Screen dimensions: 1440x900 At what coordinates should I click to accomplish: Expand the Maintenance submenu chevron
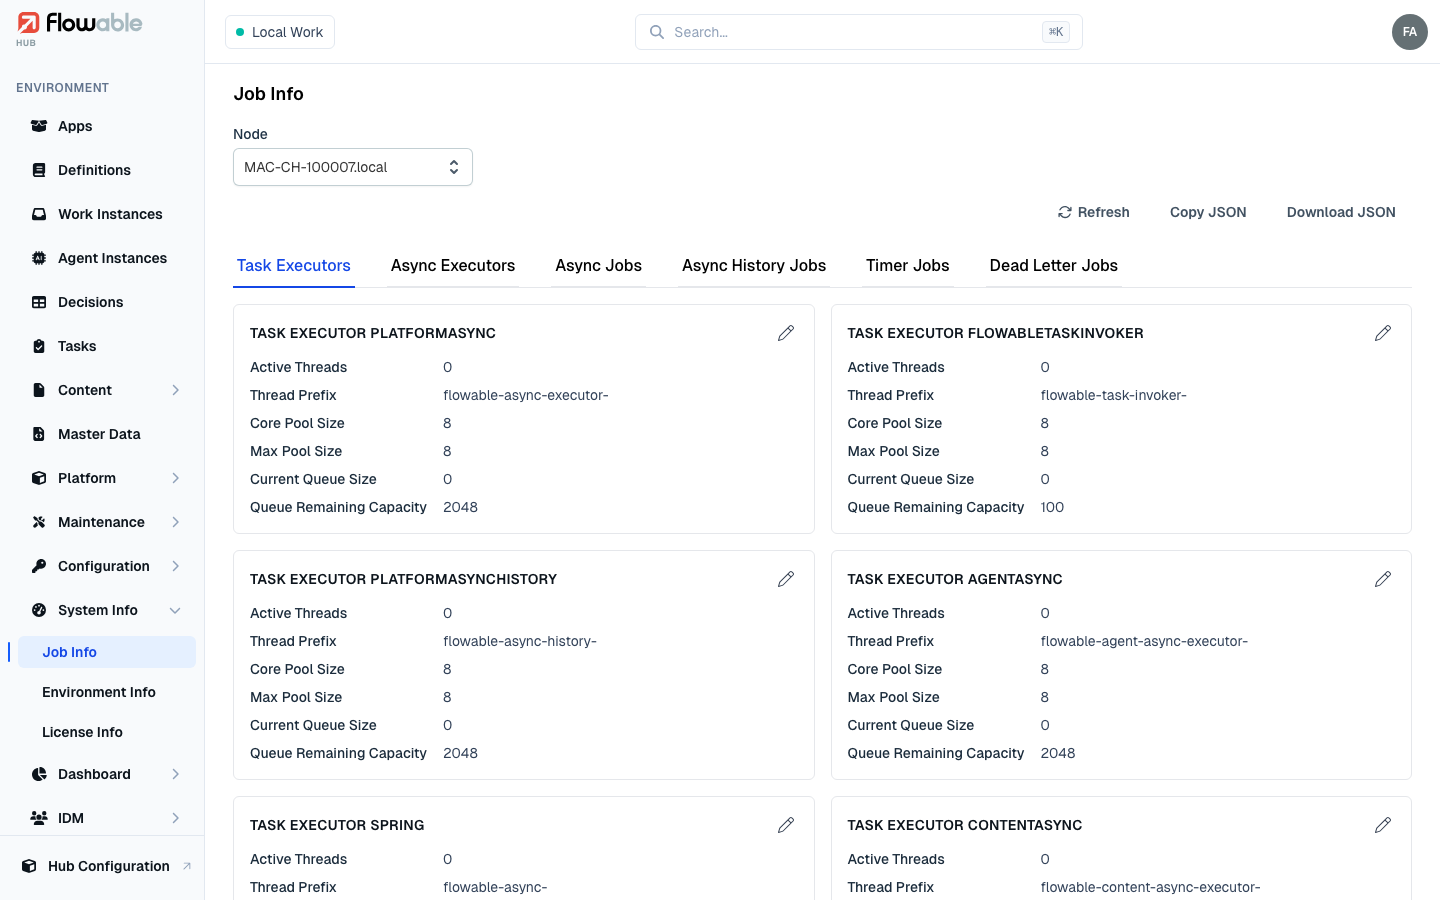pos(176,522)
